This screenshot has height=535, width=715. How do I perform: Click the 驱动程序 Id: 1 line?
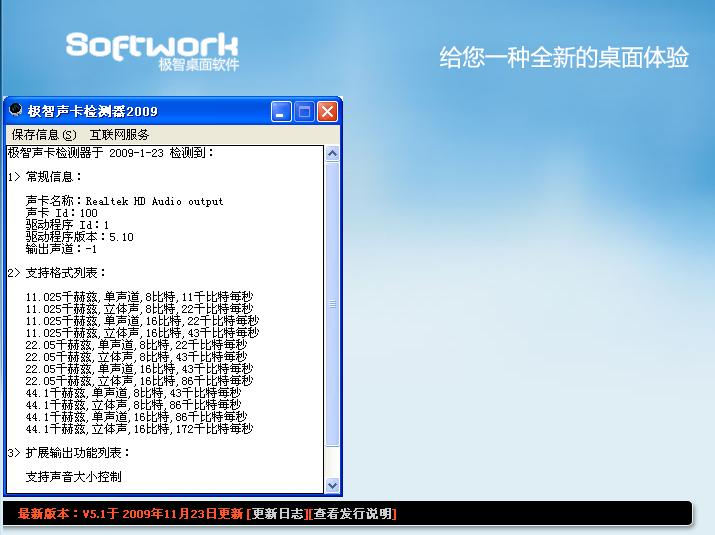(x=67, y=225)
